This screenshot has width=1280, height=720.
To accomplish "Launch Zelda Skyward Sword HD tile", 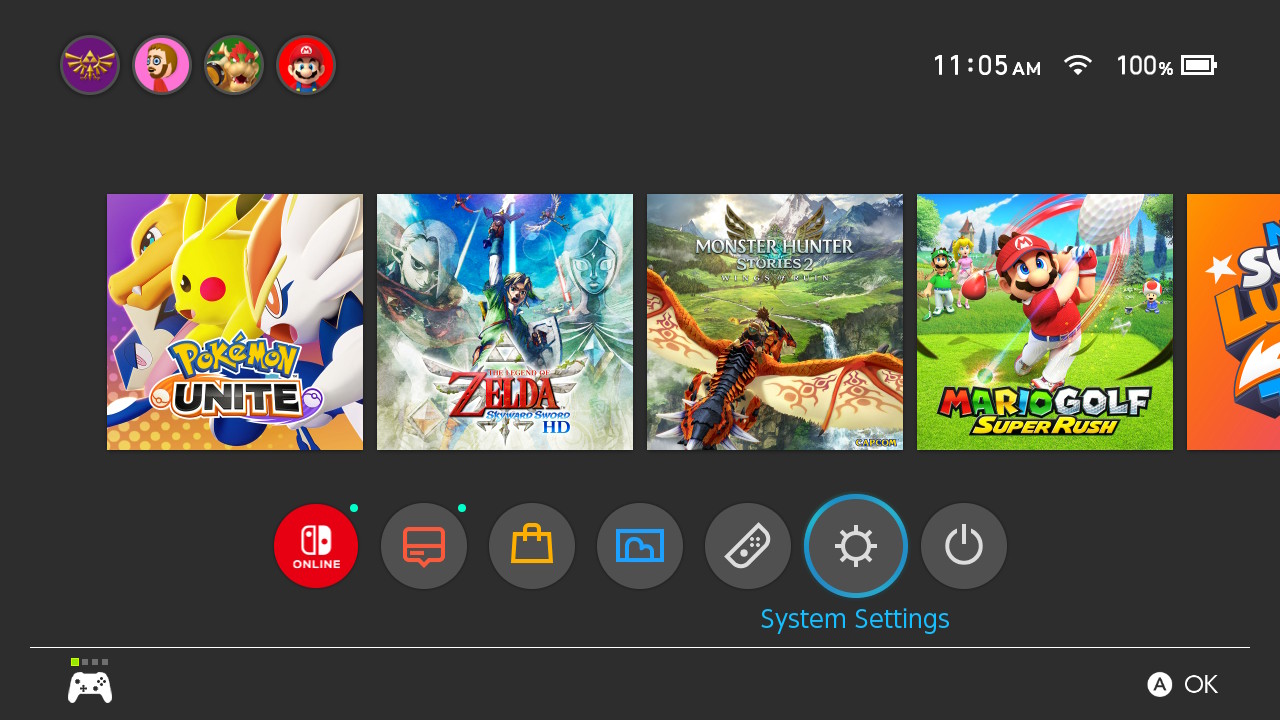I will coord(505,322).
